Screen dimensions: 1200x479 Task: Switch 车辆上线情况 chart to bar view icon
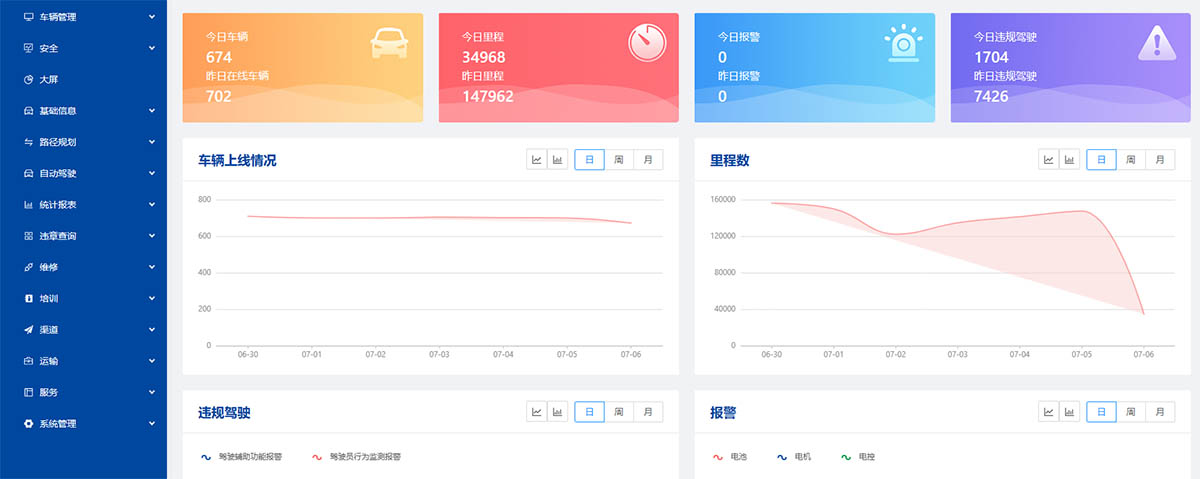pyautogui.click(x=558, y=160)
